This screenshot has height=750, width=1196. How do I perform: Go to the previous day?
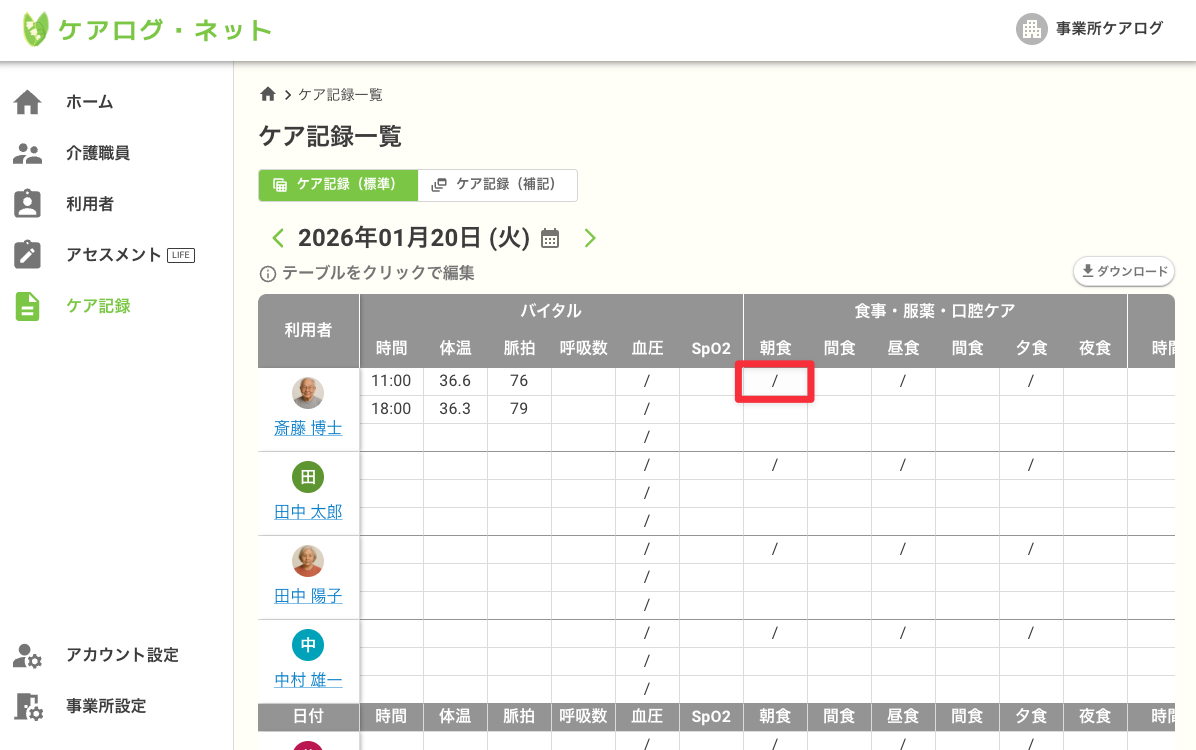pos(278,238)
